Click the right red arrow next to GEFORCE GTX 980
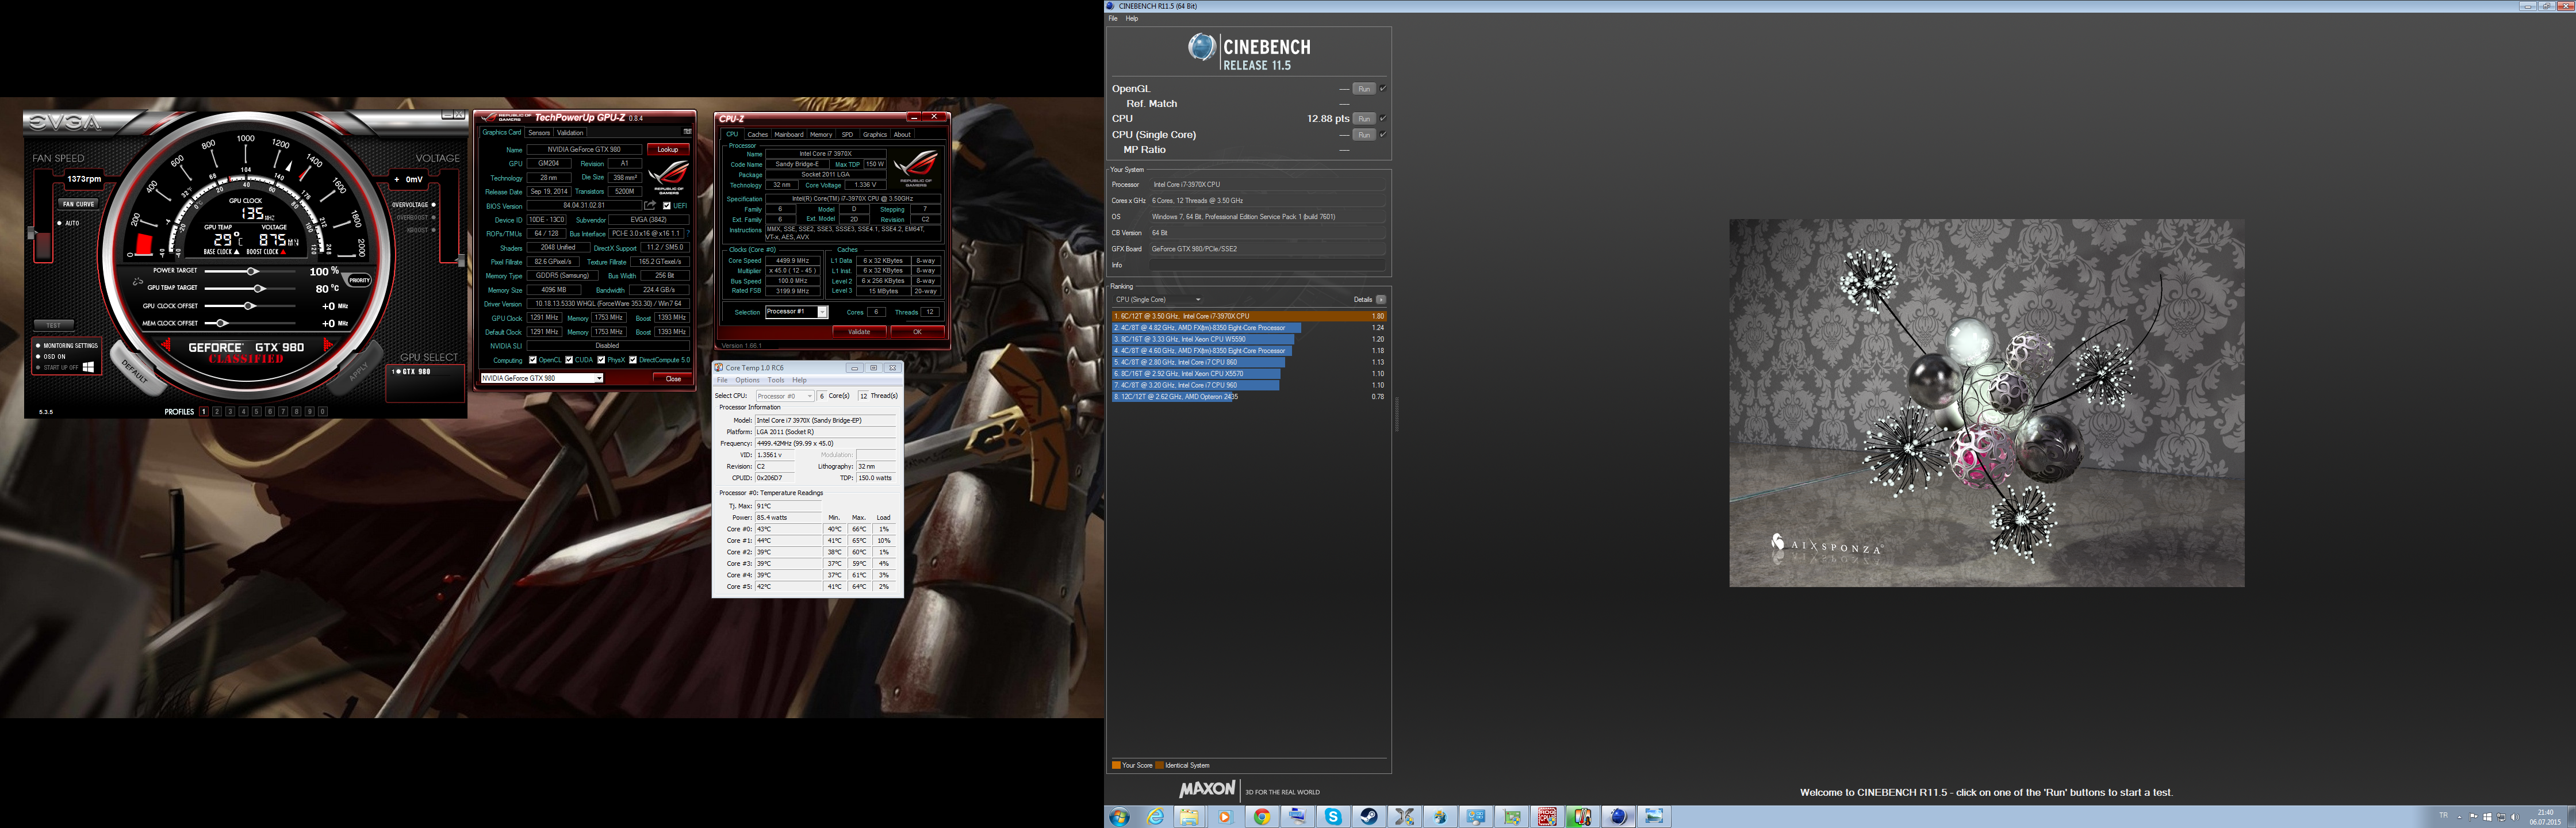The width and height of the screenshot is (2576, 828). click(x=328, y=345)
